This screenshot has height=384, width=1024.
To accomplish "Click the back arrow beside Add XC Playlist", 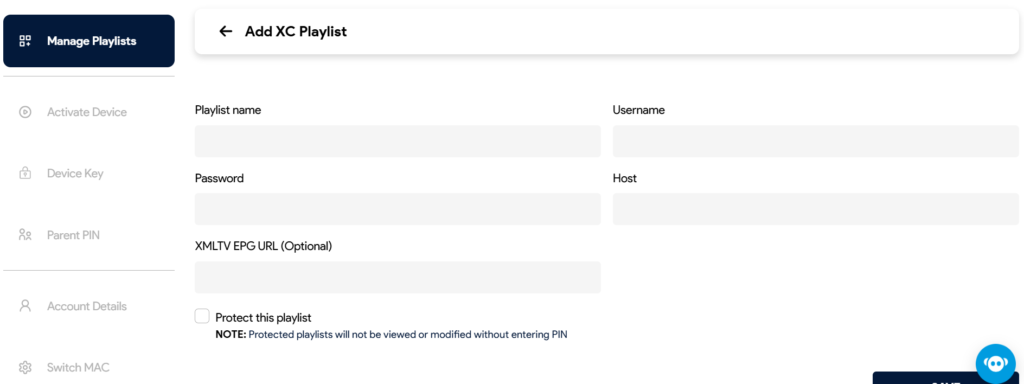I will point(225,31).
